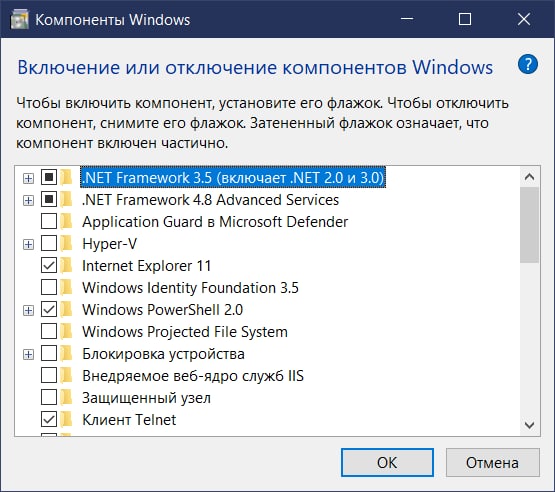This screenshot has height=492, width=555.
Task: Expand the .NET Framework 4.8 Advanced Services node
Action: (x=28, y=201)
